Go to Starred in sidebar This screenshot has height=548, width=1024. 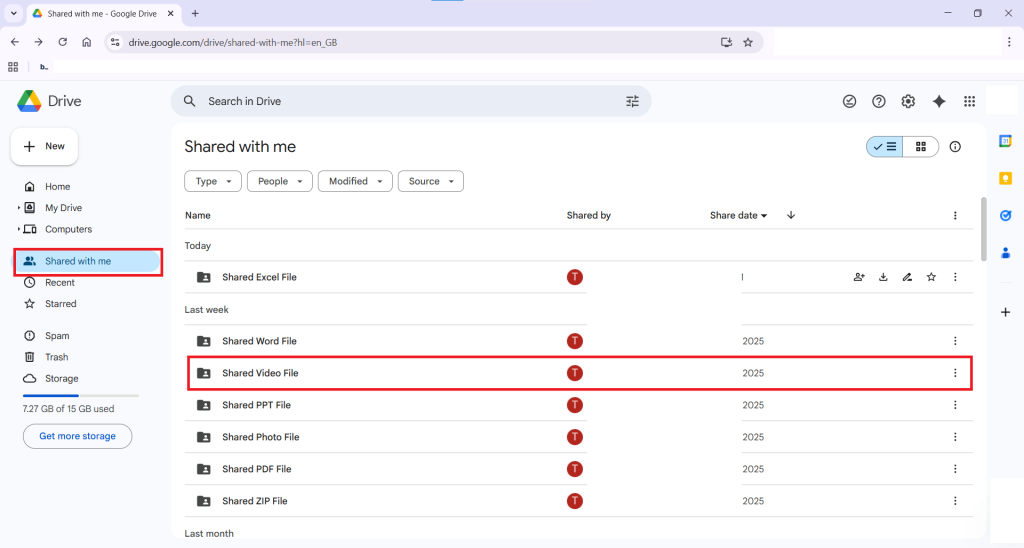click(60, 304)
